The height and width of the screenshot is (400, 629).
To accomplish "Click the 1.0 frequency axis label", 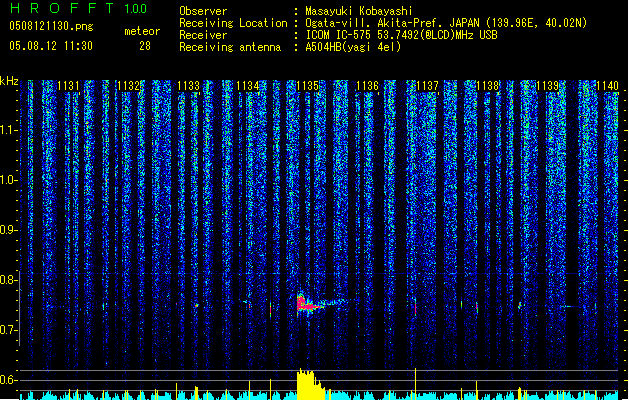I will 9,180.
